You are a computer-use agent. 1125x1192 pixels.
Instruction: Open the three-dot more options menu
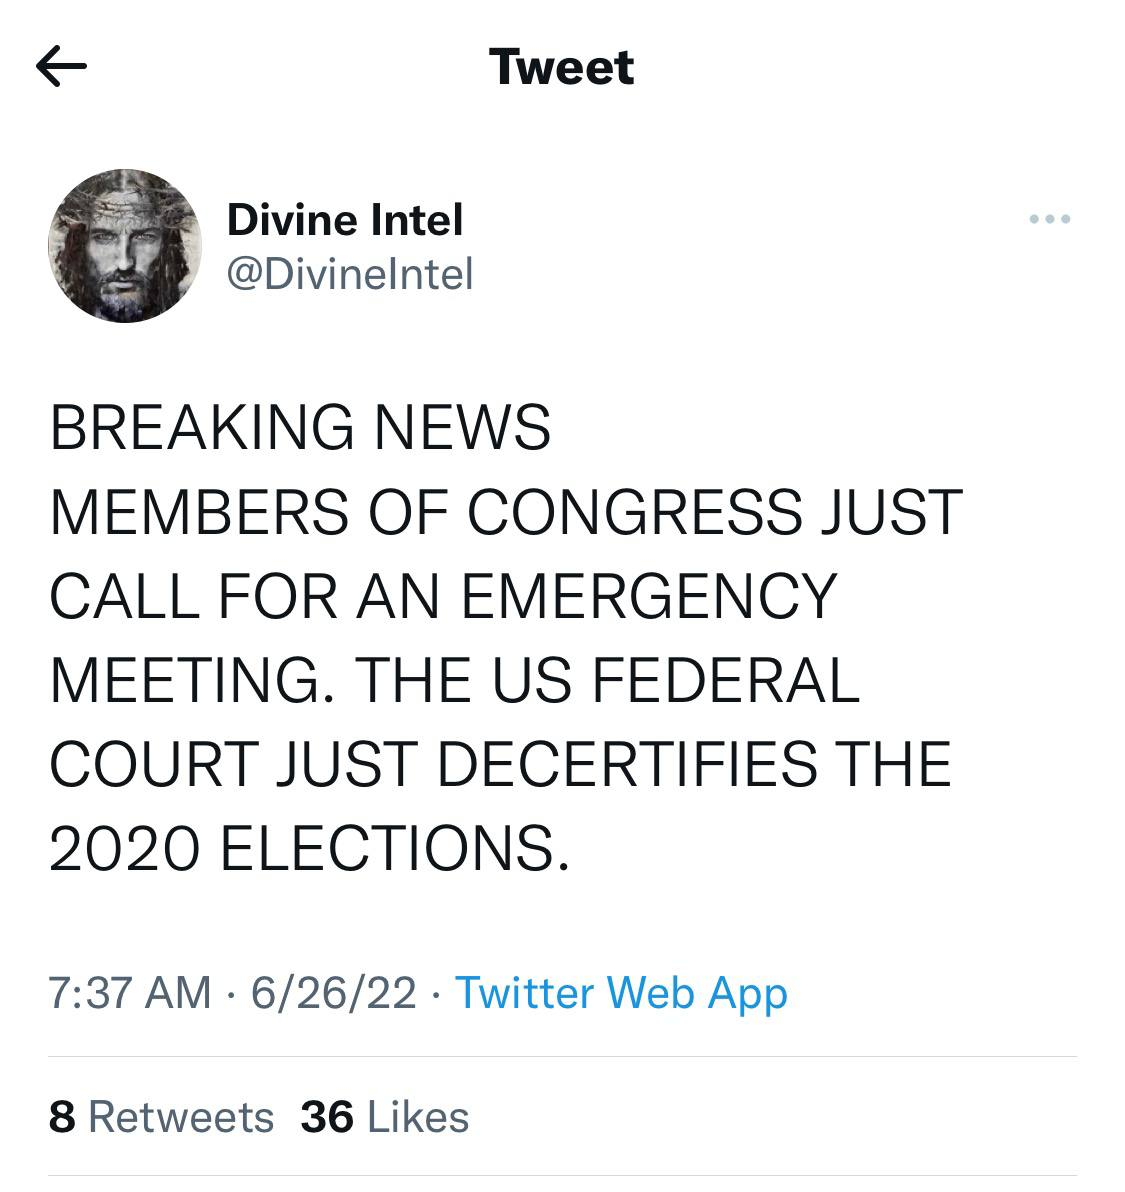pos(1050,219)
